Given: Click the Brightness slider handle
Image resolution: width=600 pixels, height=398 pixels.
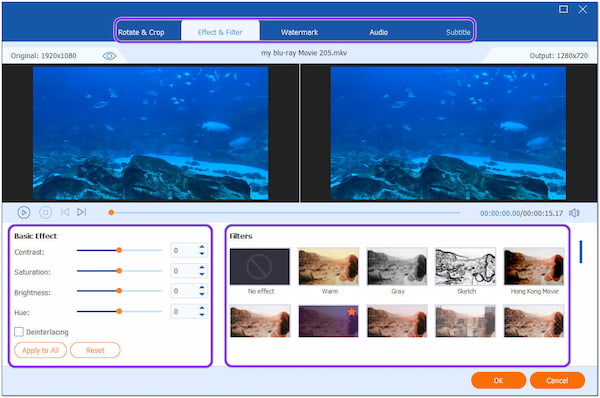Looking at the screenshot, I should 119,291.
